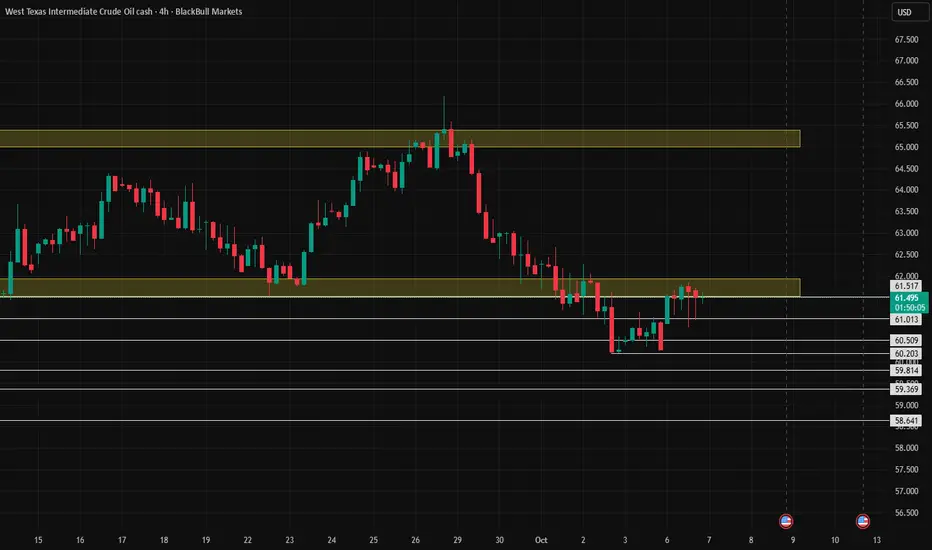Open the USD currency selector
This screenshot has width=932, height=550.
tap(910, 12)
